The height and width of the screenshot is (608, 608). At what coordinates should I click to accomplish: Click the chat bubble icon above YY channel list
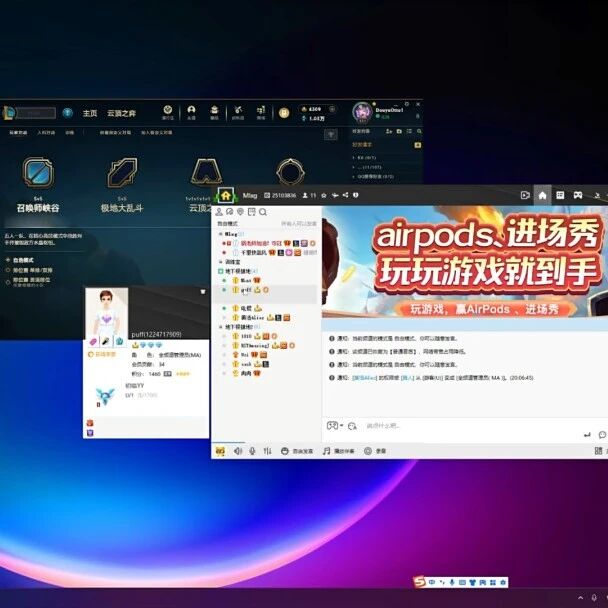tap(230, 212)
